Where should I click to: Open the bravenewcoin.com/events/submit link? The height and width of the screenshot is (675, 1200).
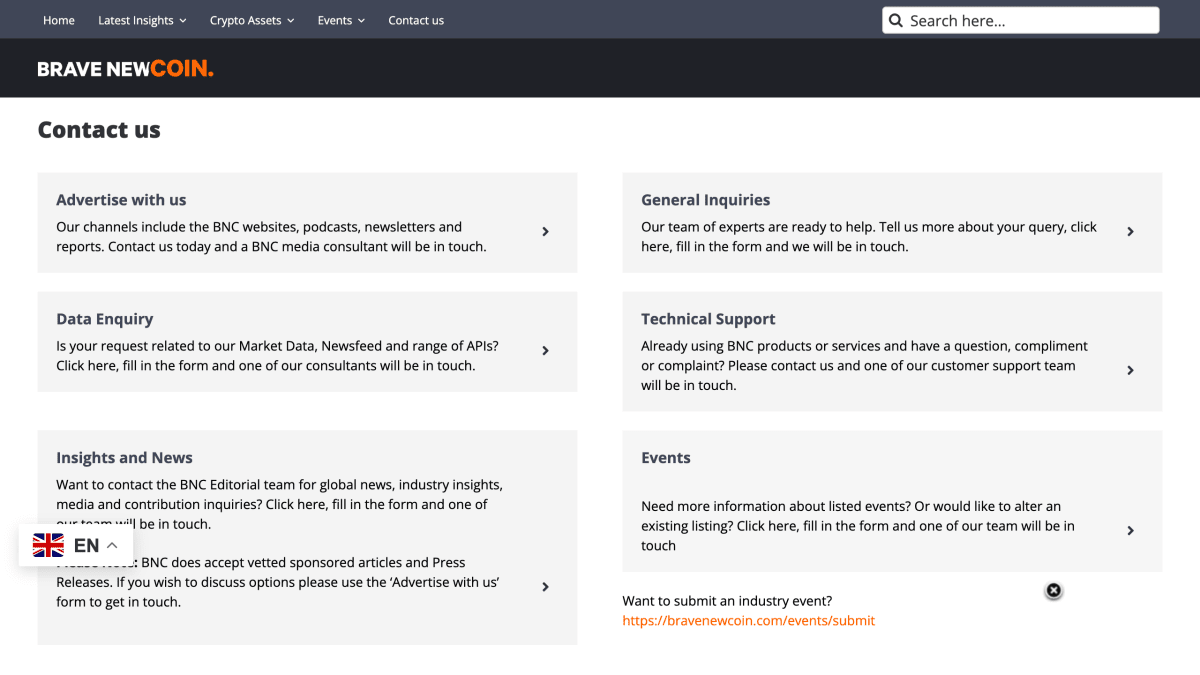[x=748, y=621]
